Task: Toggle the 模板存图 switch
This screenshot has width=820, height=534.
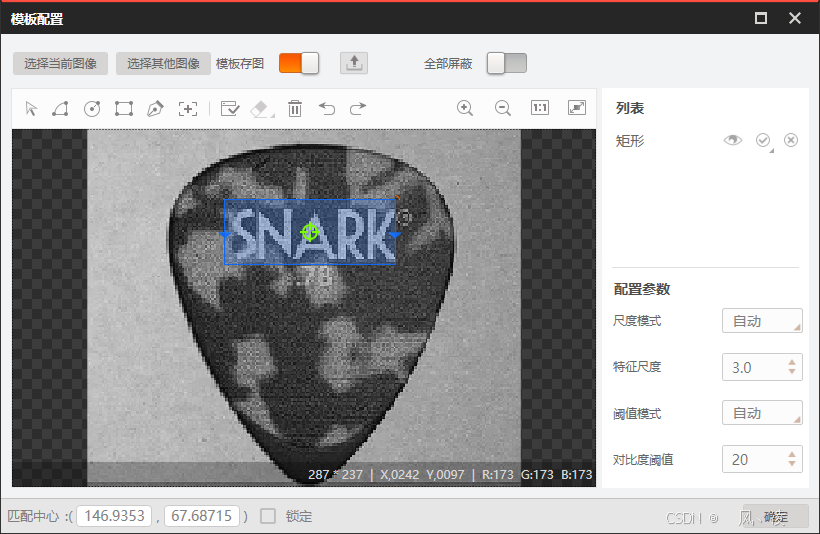Action: pos(299,63)
